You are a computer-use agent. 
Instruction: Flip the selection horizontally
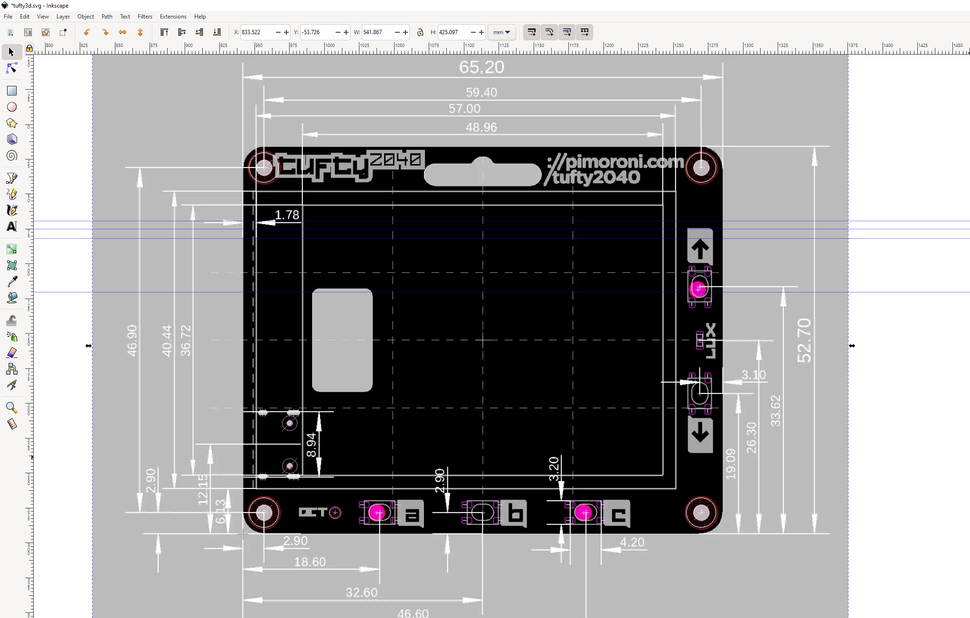(123, 31)
